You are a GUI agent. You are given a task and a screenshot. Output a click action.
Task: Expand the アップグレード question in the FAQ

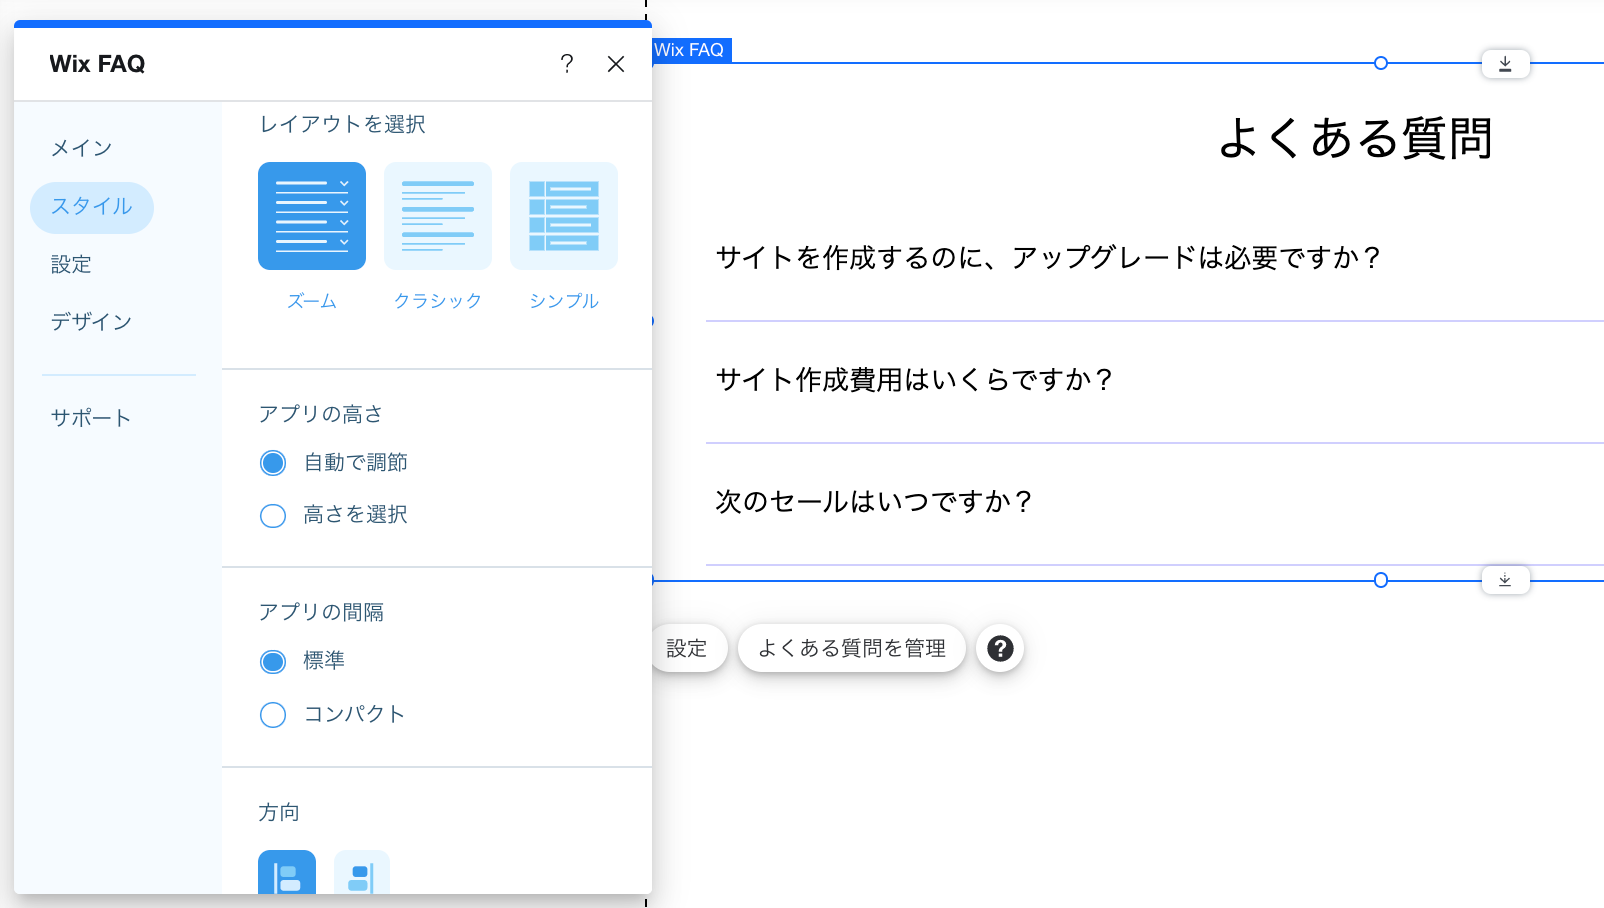1046,257
